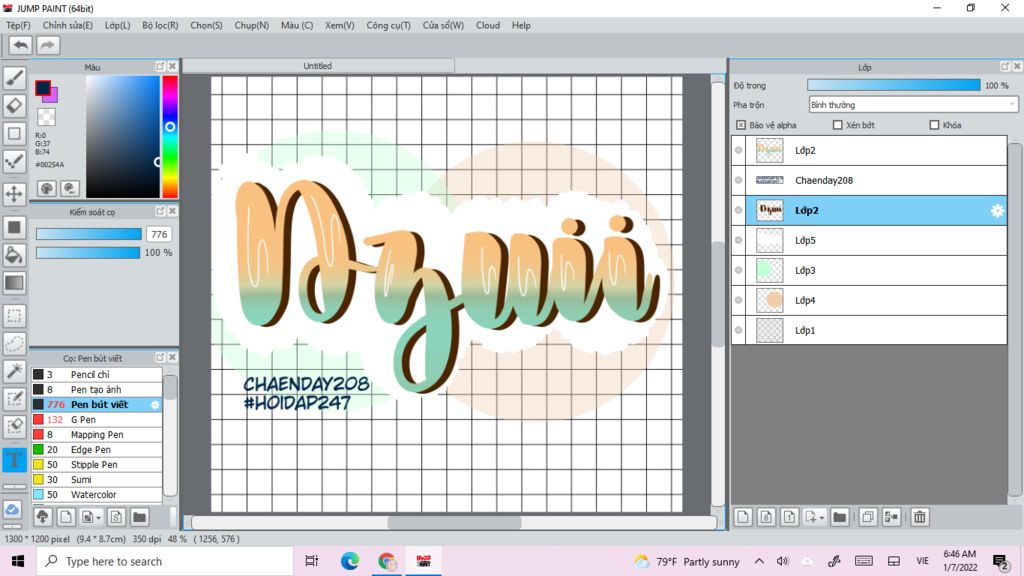
Task: Click the Undo arrow button
Action: 20,45
